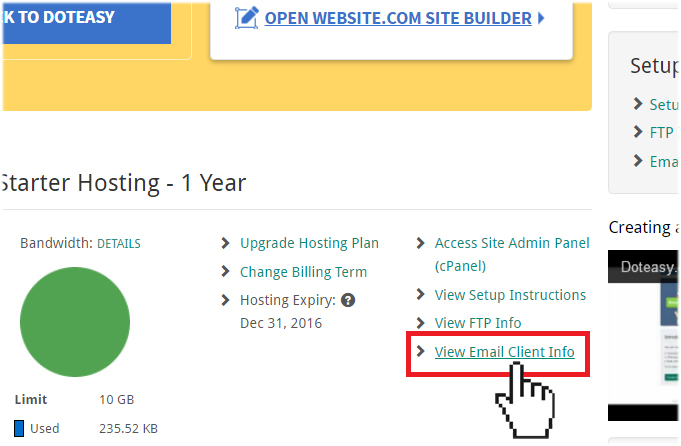Click the chevron next to View FTP Info
Viewport: 681px width, 446px height.
[420, 323]
